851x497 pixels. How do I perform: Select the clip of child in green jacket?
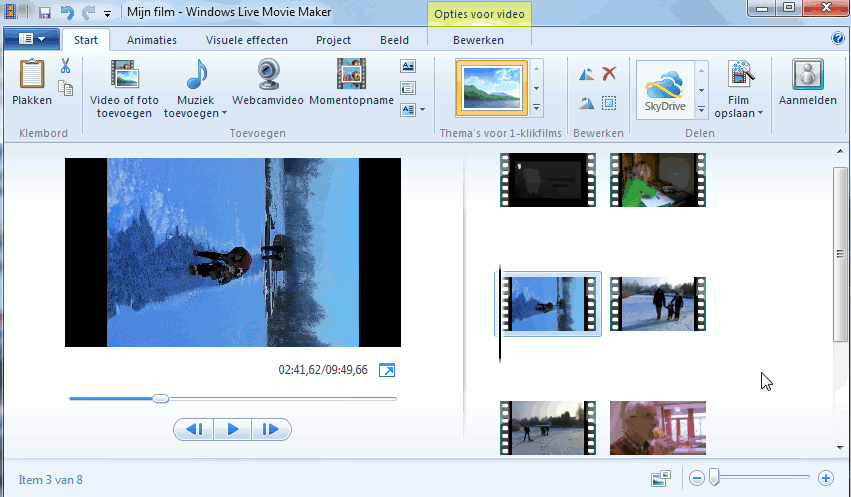[x=658, y=180]
